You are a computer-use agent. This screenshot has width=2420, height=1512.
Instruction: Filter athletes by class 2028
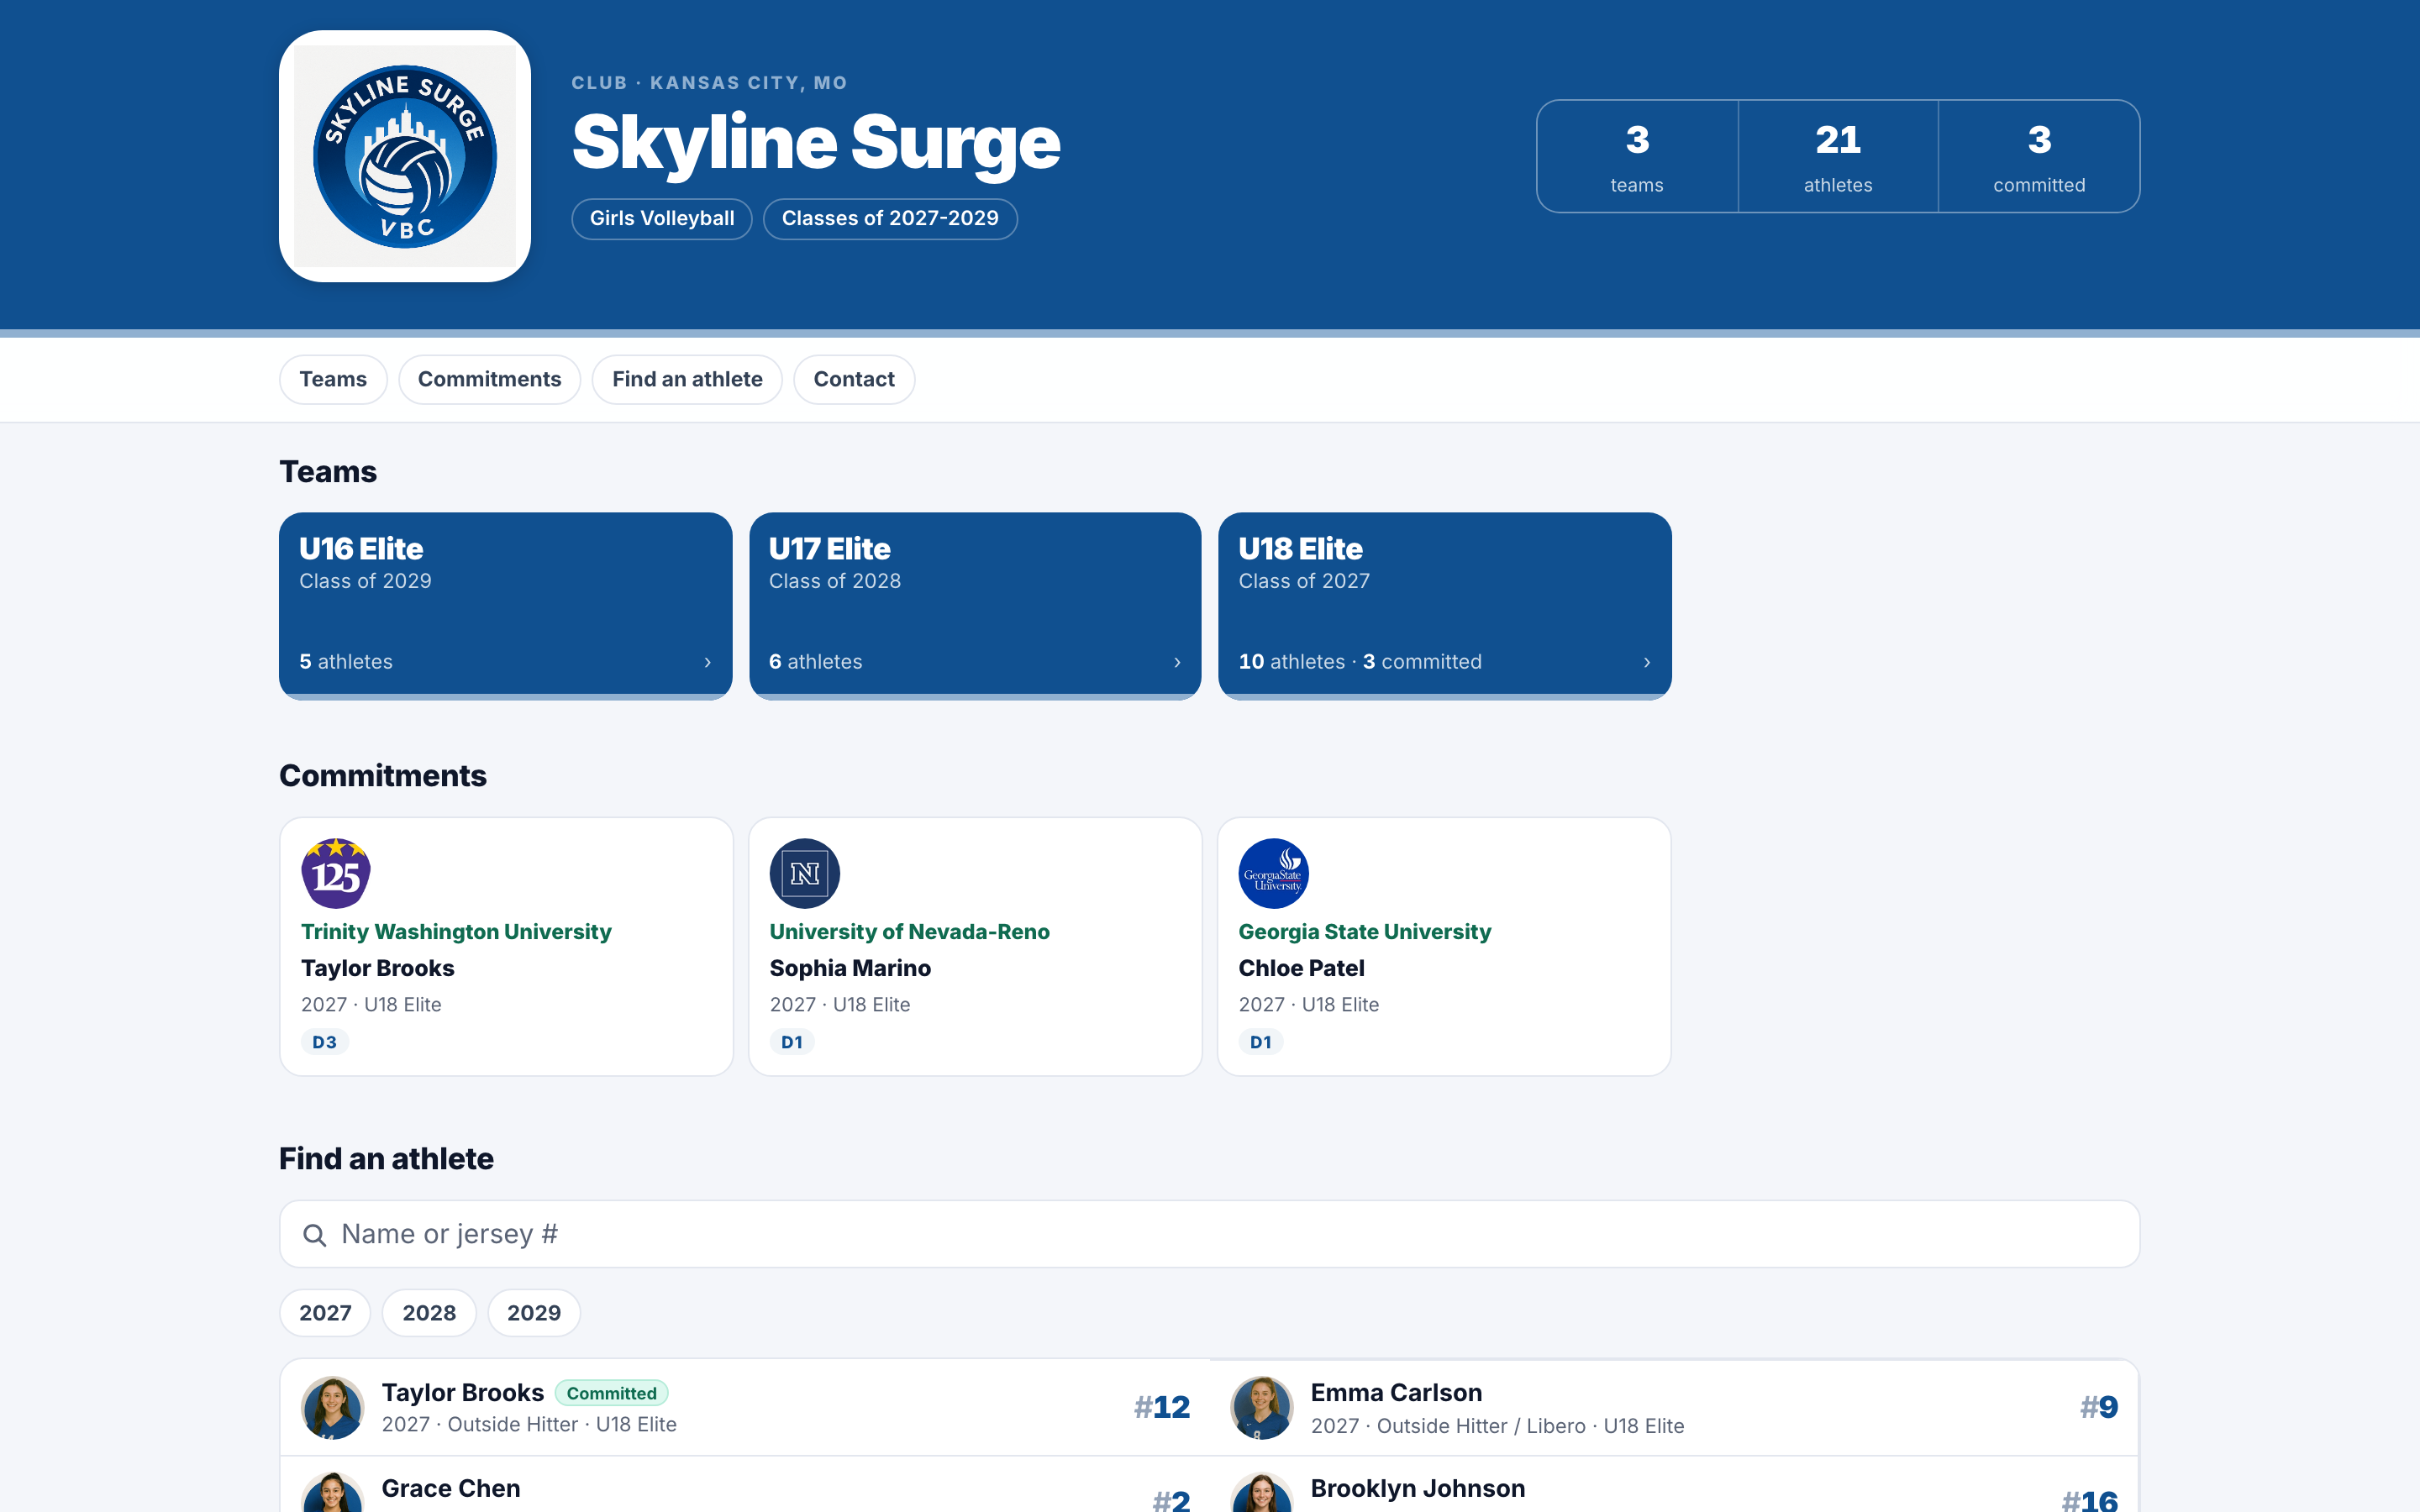click(x=429, y=1312)
